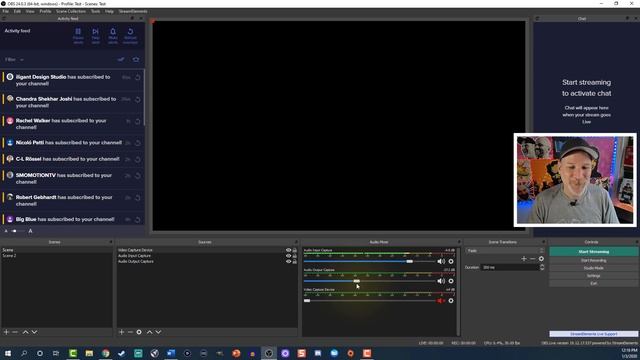This screenshot has width=640, height=360.
Task: Open the Video Capture Device mixer settings gear
Action: click(x=451, y=301)
